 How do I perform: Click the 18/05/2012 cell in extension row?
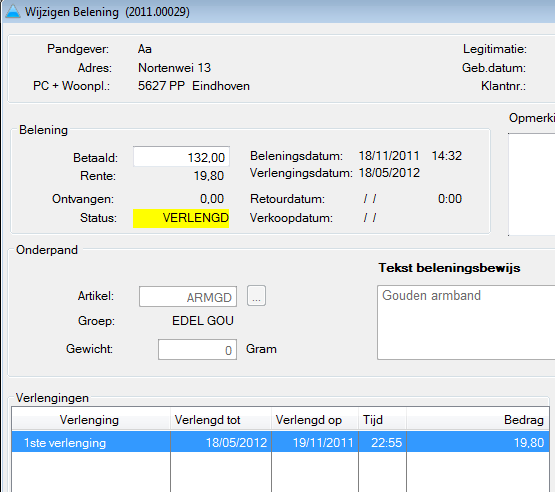point(221,442)
